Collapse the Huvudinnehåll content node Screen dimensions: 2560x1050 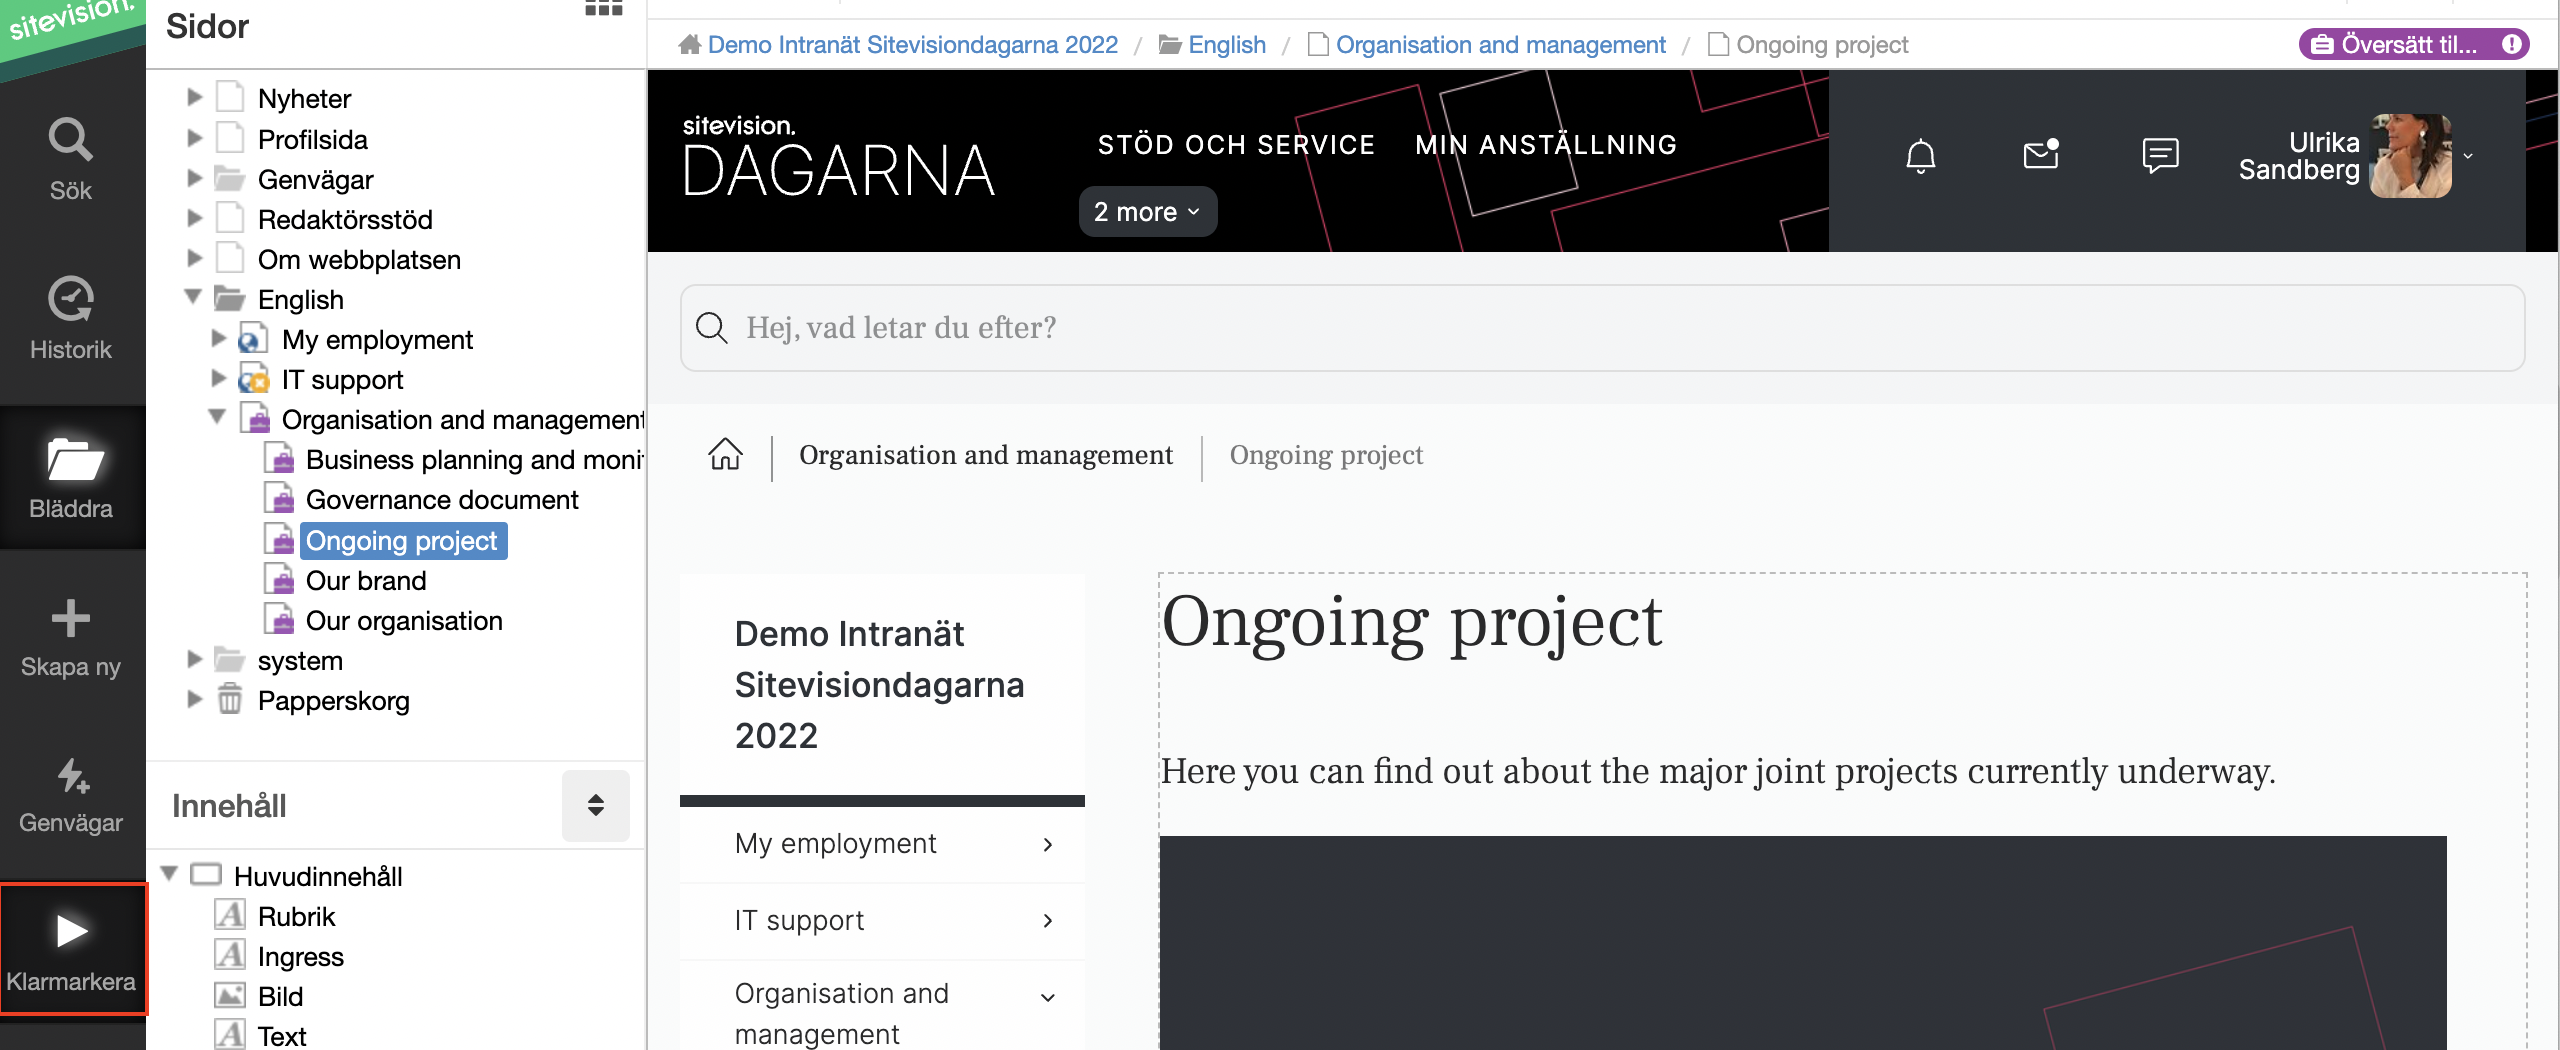point(170,874)
